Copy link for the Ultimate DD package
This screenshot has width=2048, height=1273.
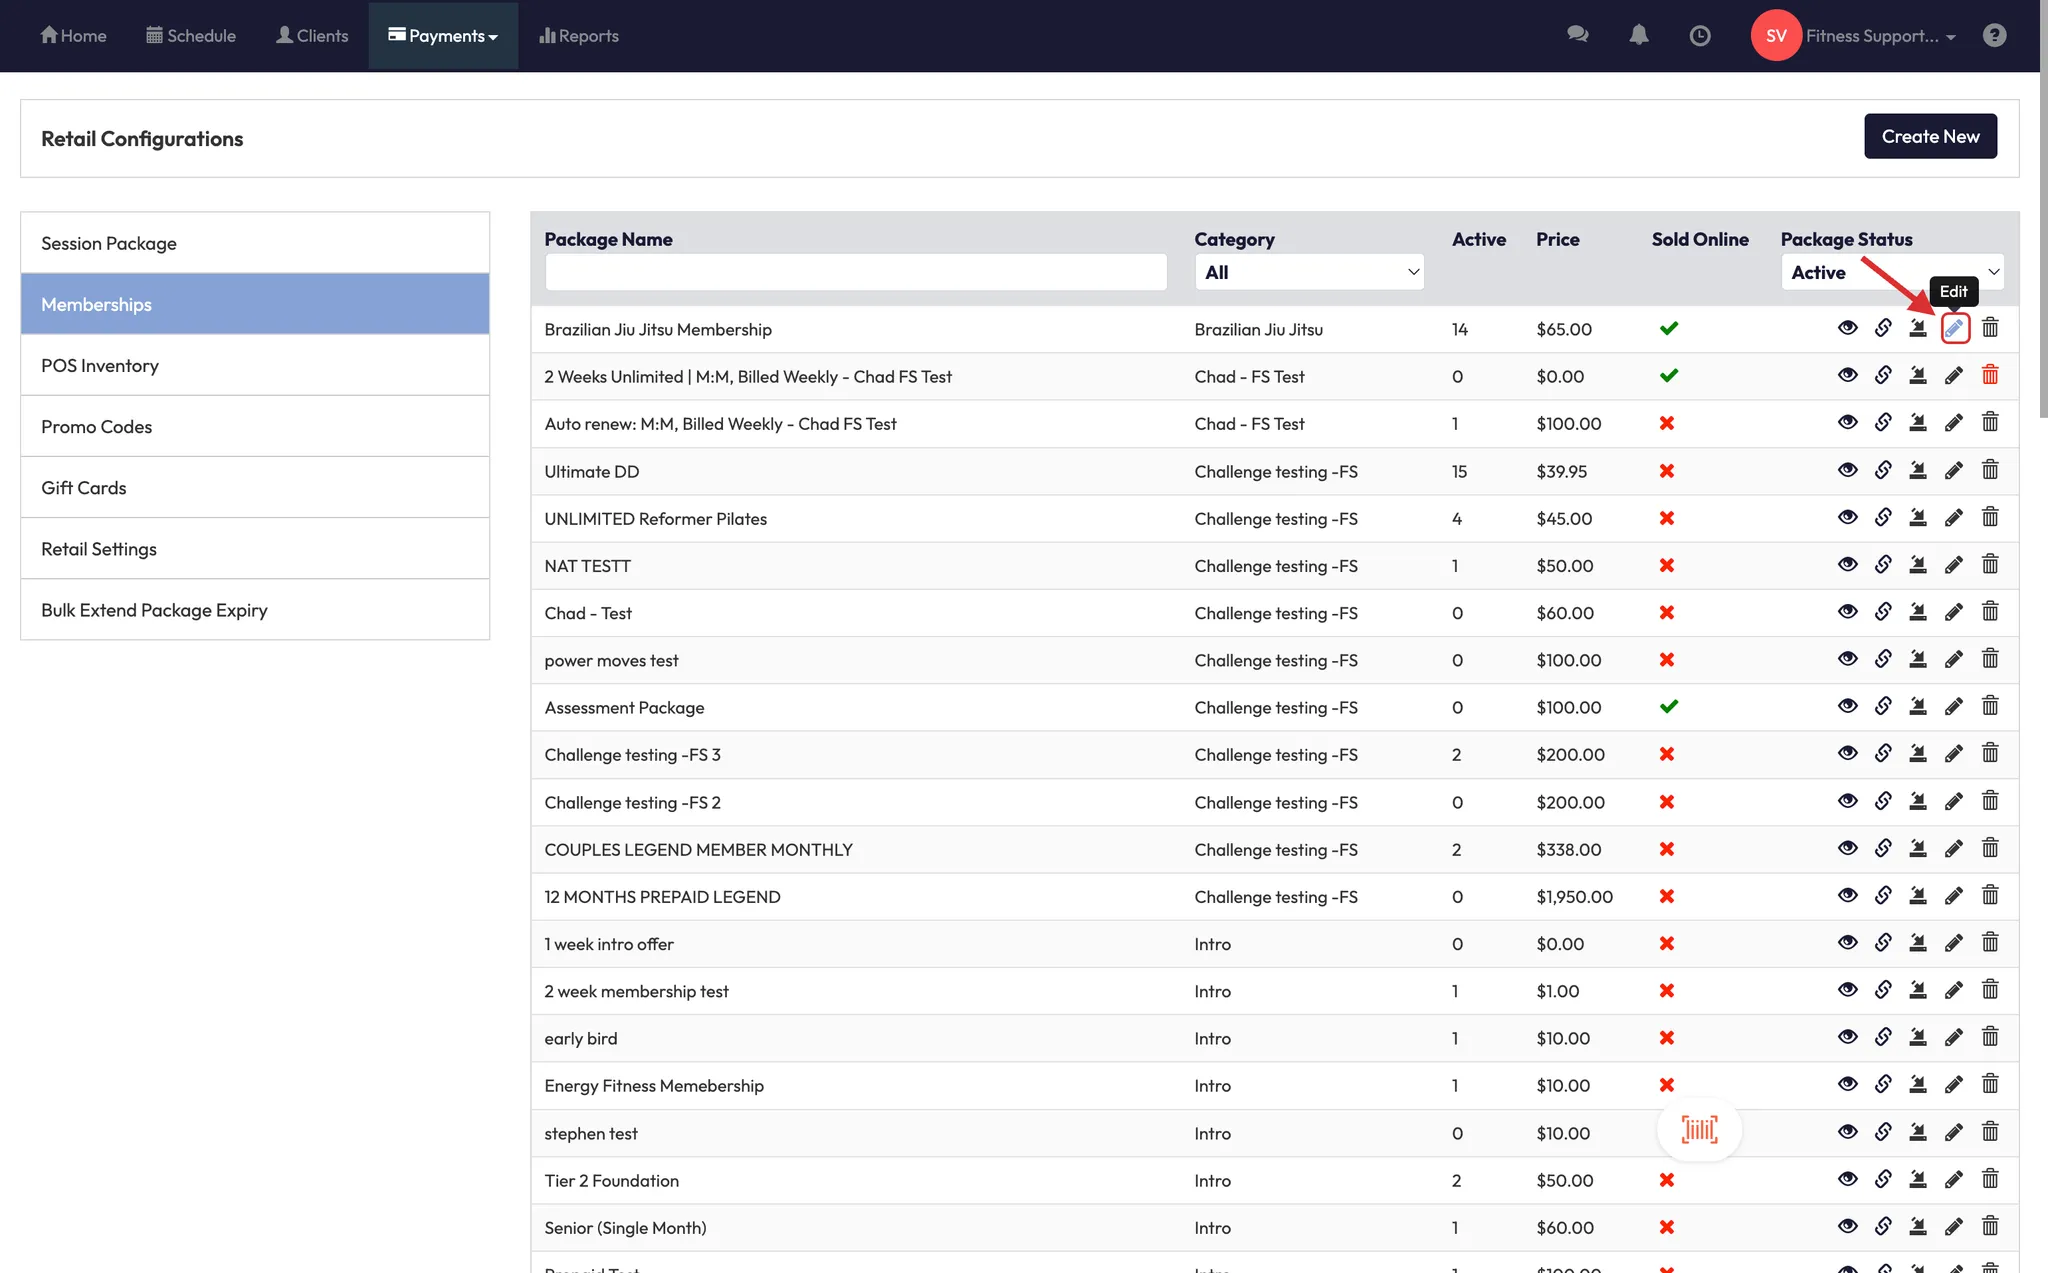coord(1883,470)
